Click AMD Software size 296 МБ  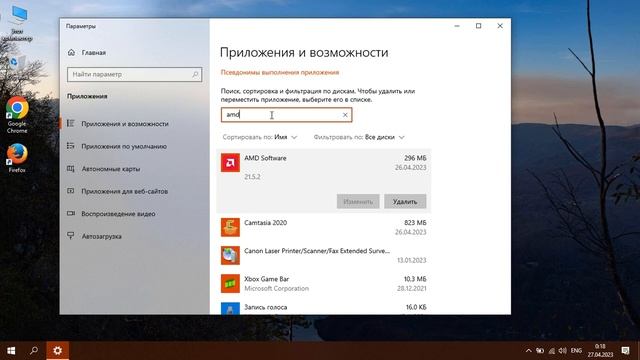[x=415, y=158]
